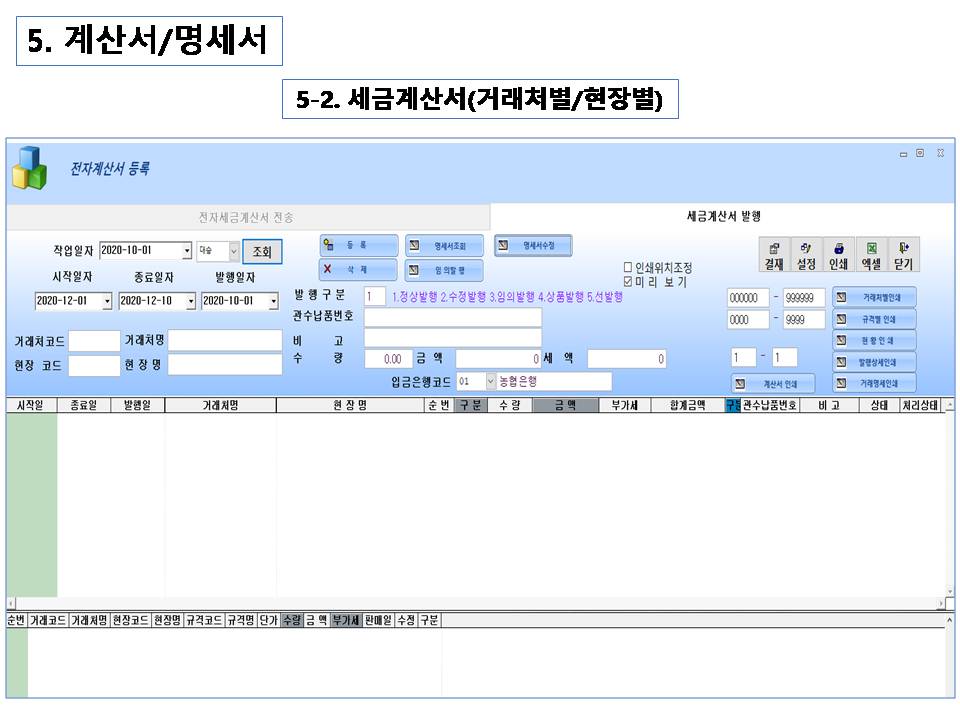Click the 명세서수정 button
Screen dimensions: 960x720
click(533, 245)
